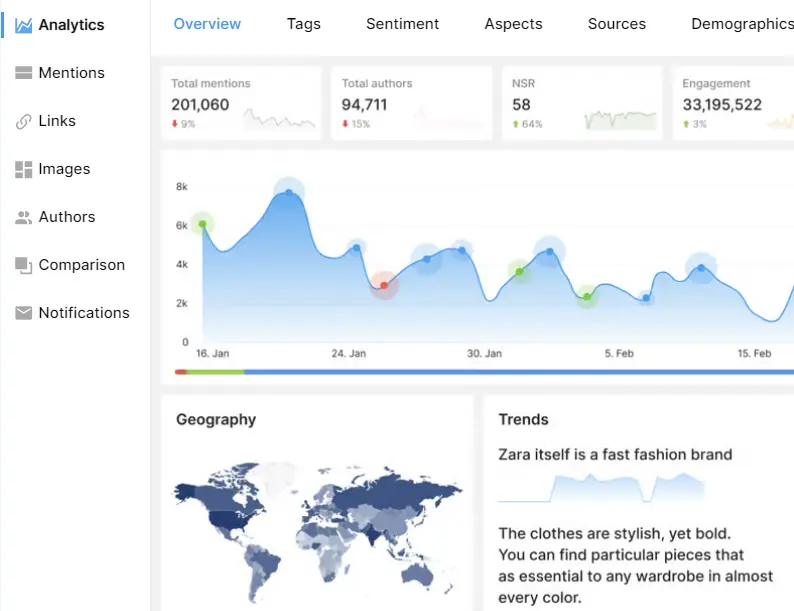
Task: Open the Demographics tab
Action: click(742, 24)
